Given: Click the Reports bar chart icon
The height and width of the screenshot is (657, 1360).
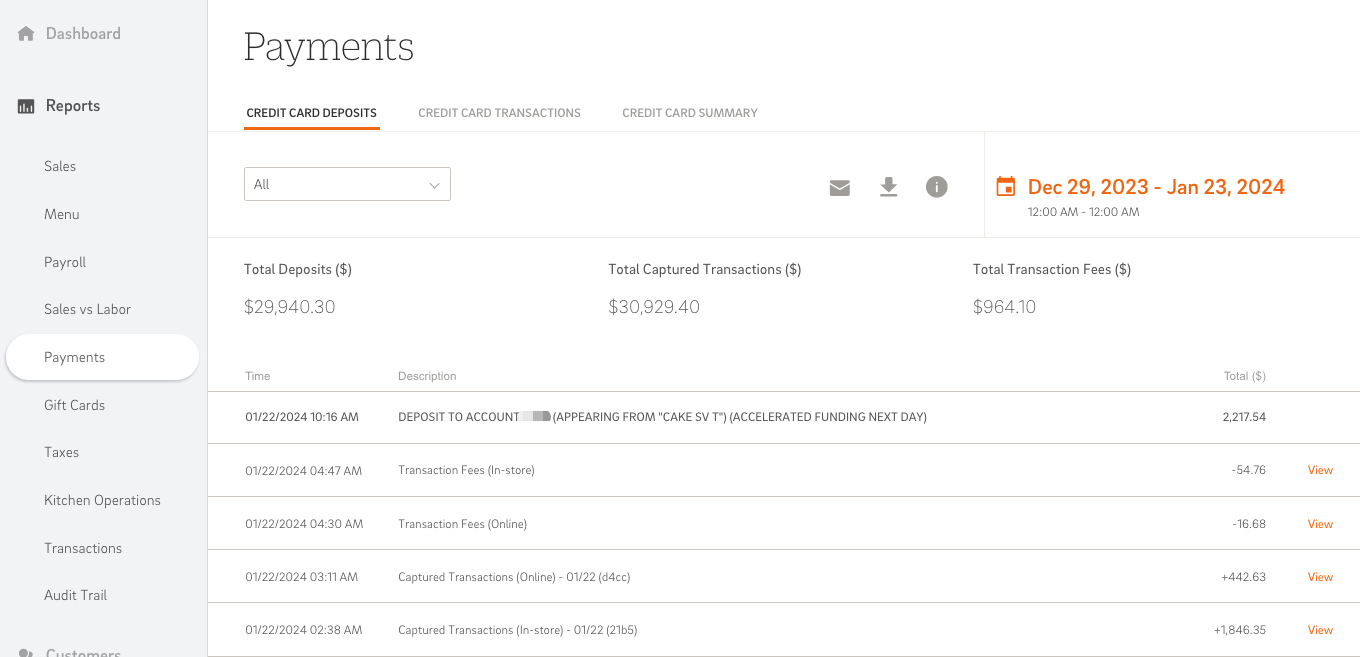Looking at the screenshot, I should coord(26,106).
